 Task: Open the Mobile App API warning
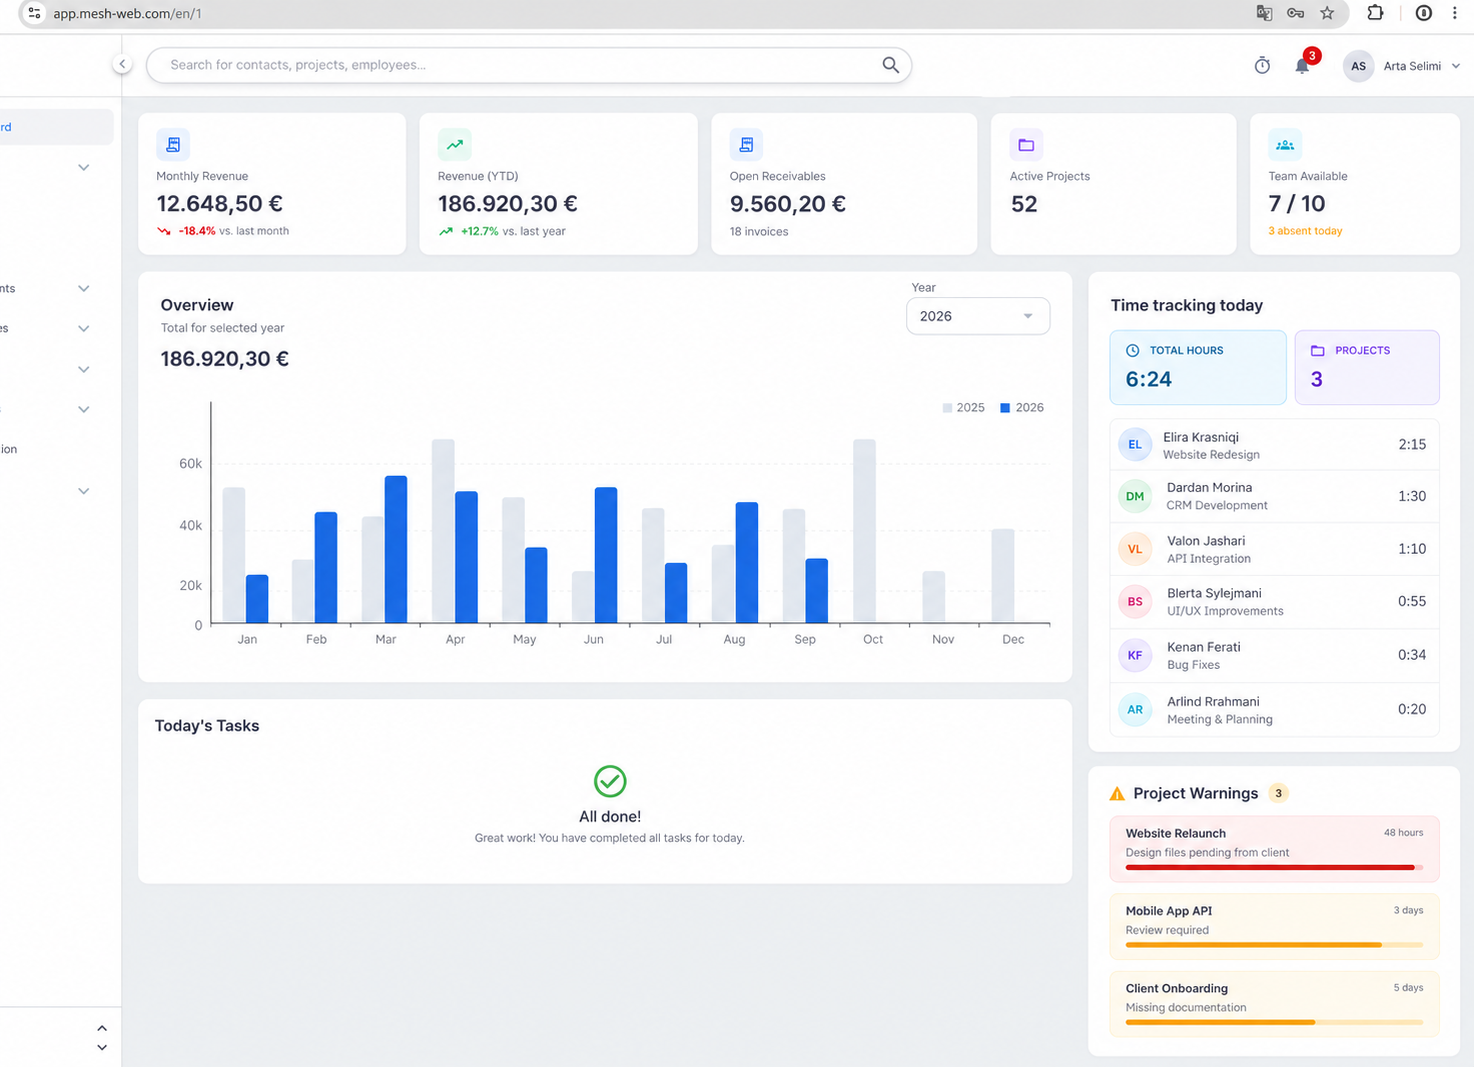[1274, 926]
